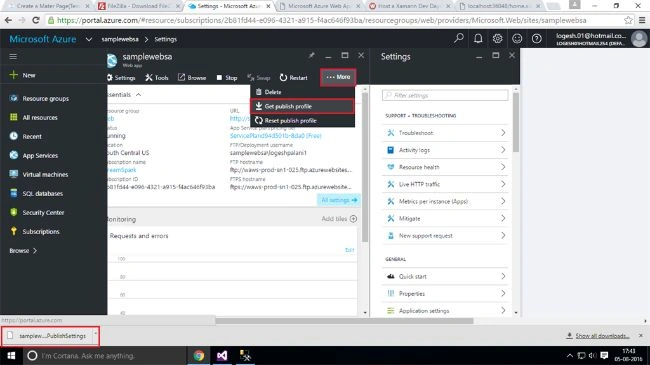Click the Browse toolbar button
This screenshot has height=365, width=650.
pyautogui.click(x=192, y=78)
